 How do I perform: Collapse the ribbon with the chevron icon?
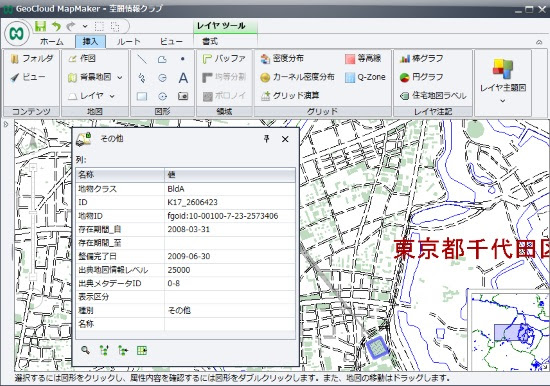539,42
